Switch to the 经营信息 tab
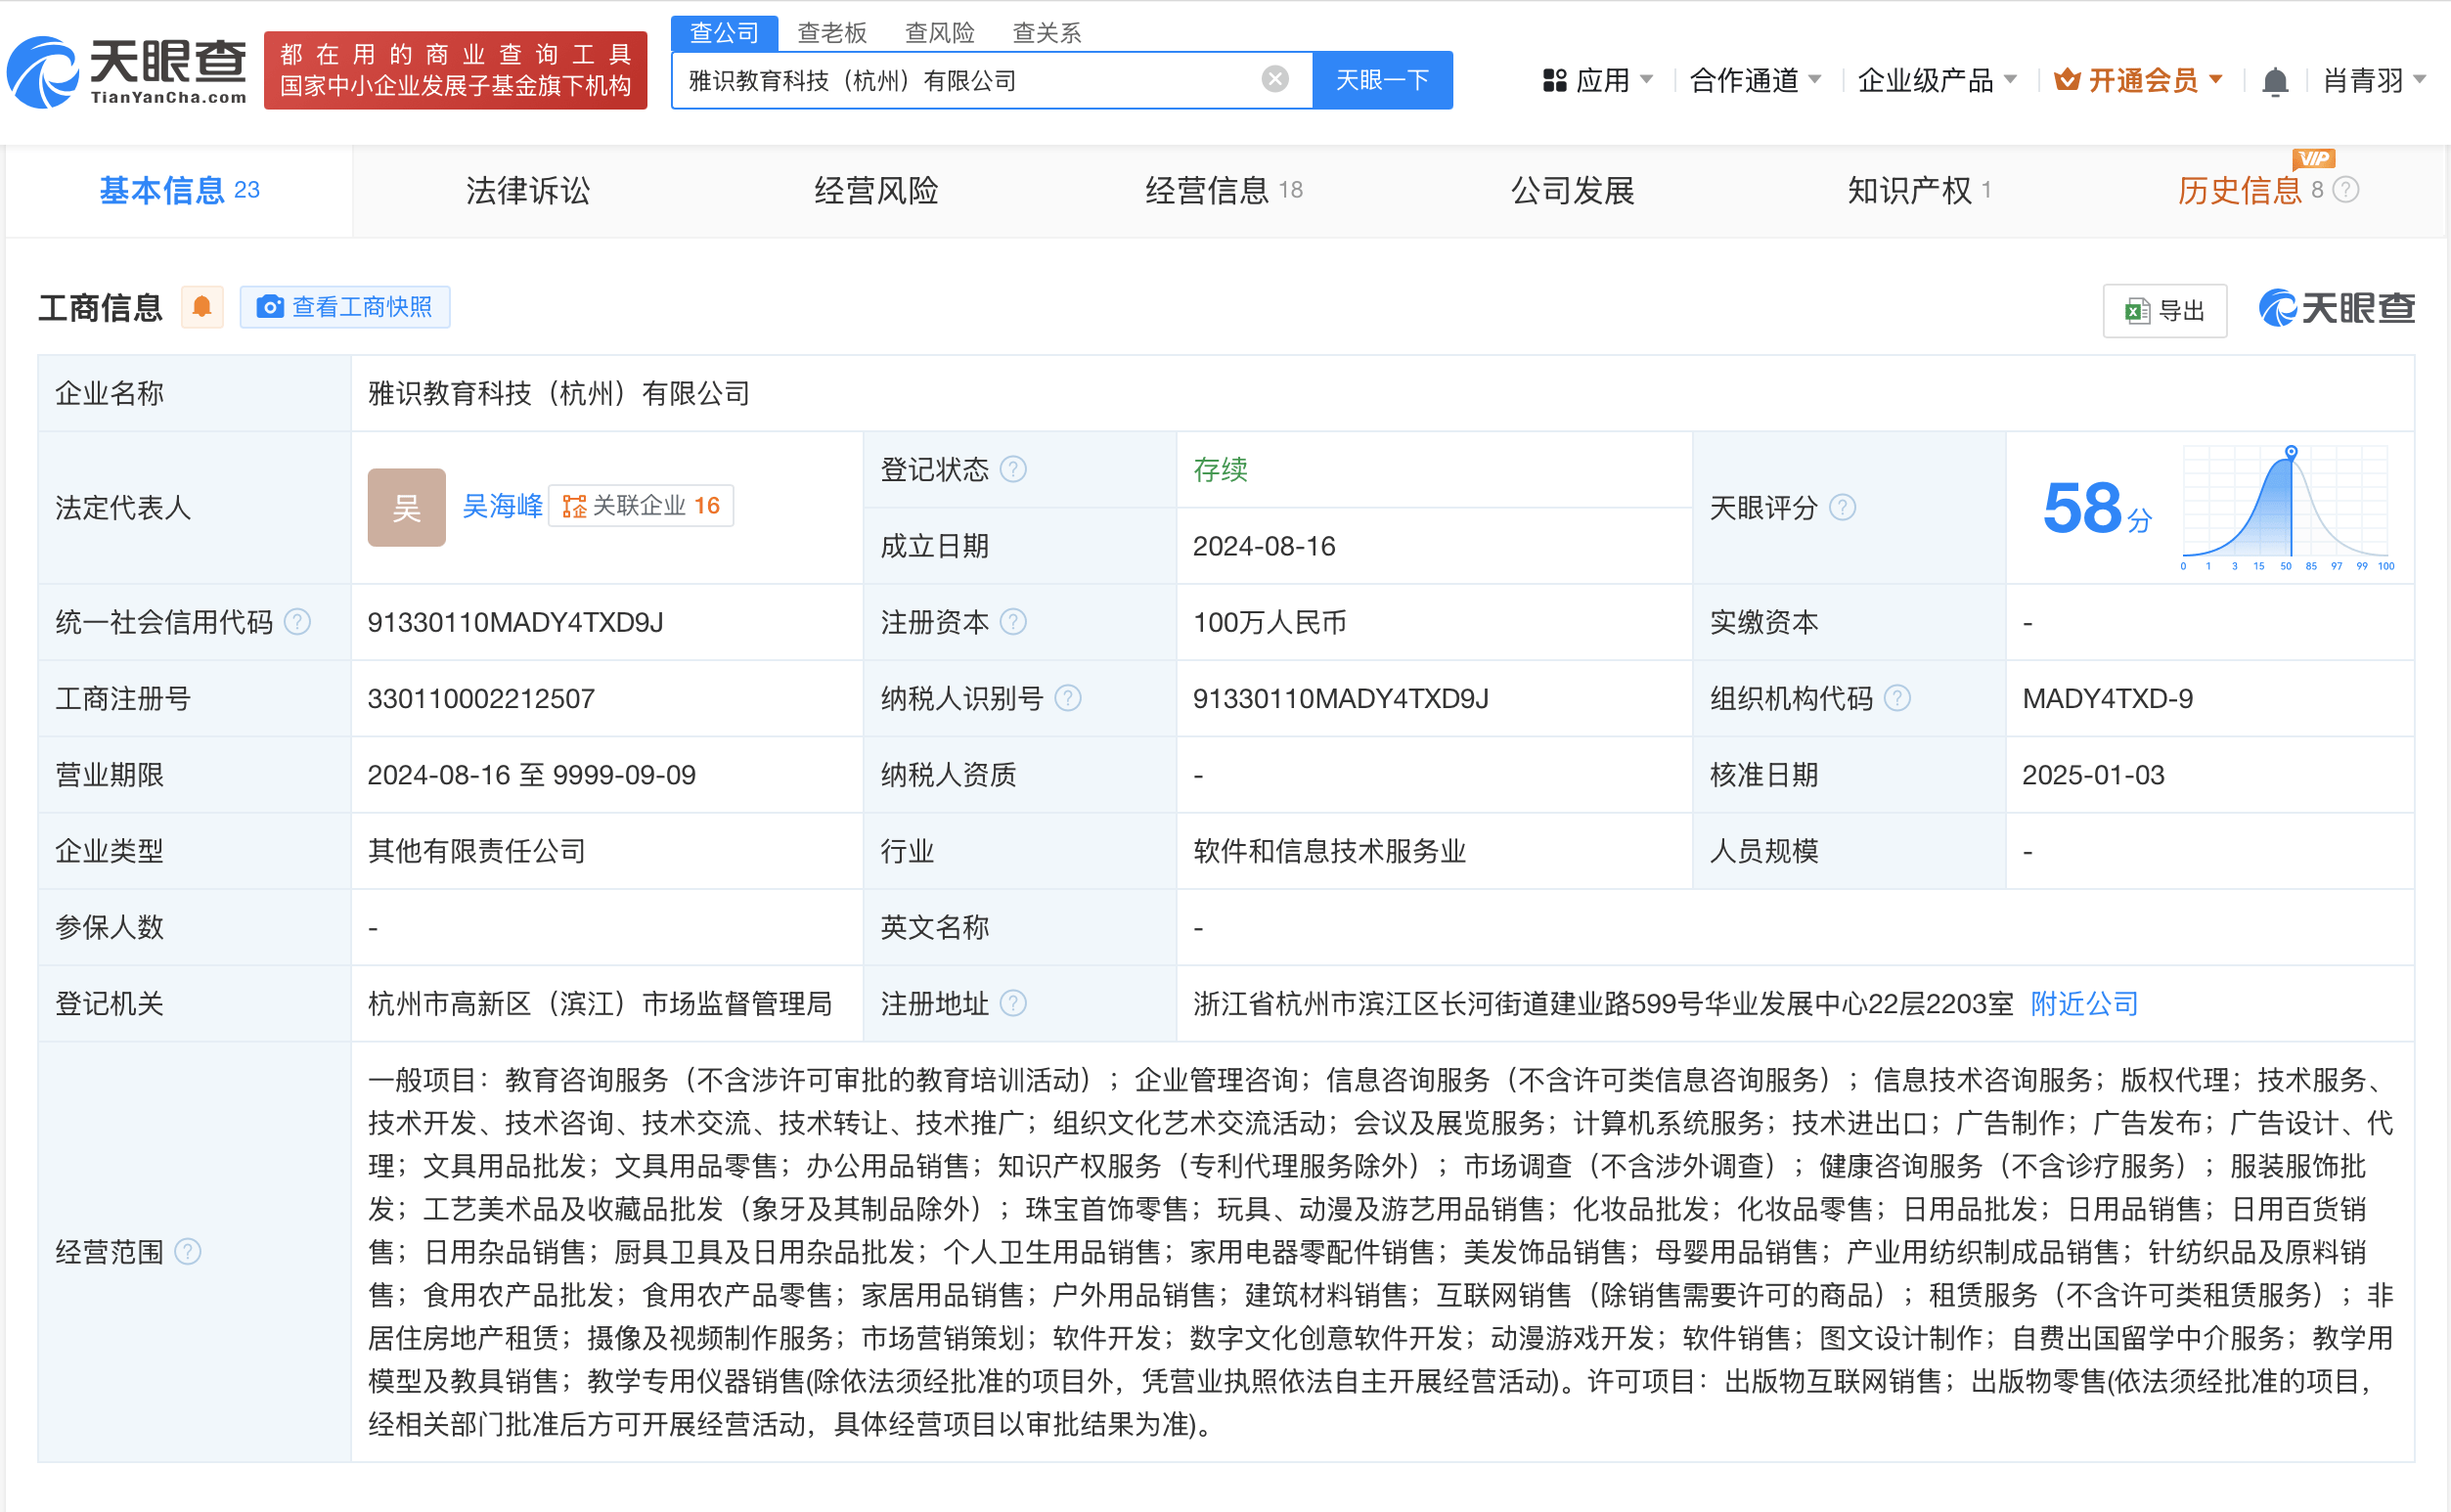 tap(1224, 190)
